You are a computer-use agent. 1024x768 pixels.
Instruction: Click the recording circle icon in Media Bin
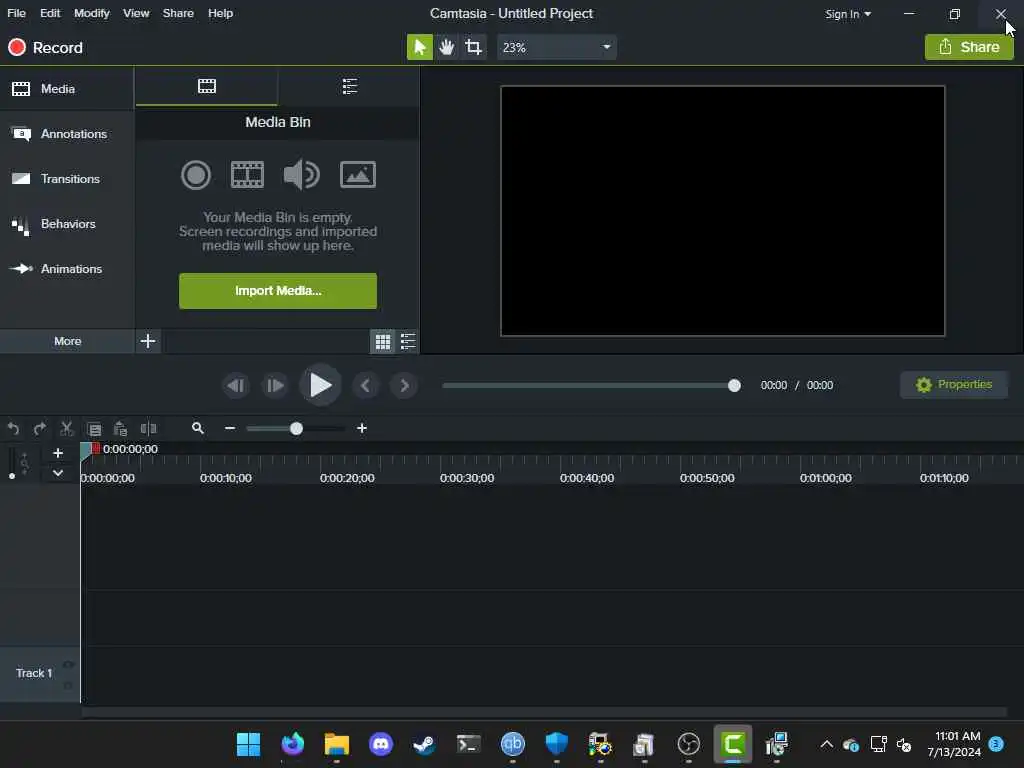tap(195, 175)
